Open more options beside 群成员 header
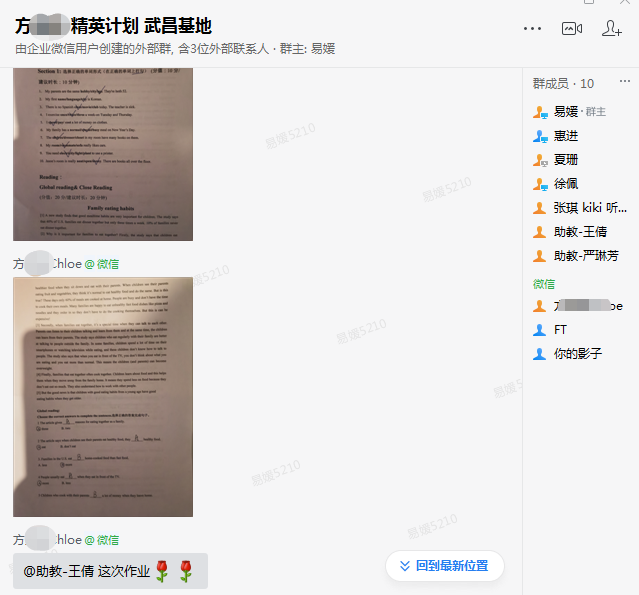This screenshot has height=595, width=639. (x=625, y=83)
